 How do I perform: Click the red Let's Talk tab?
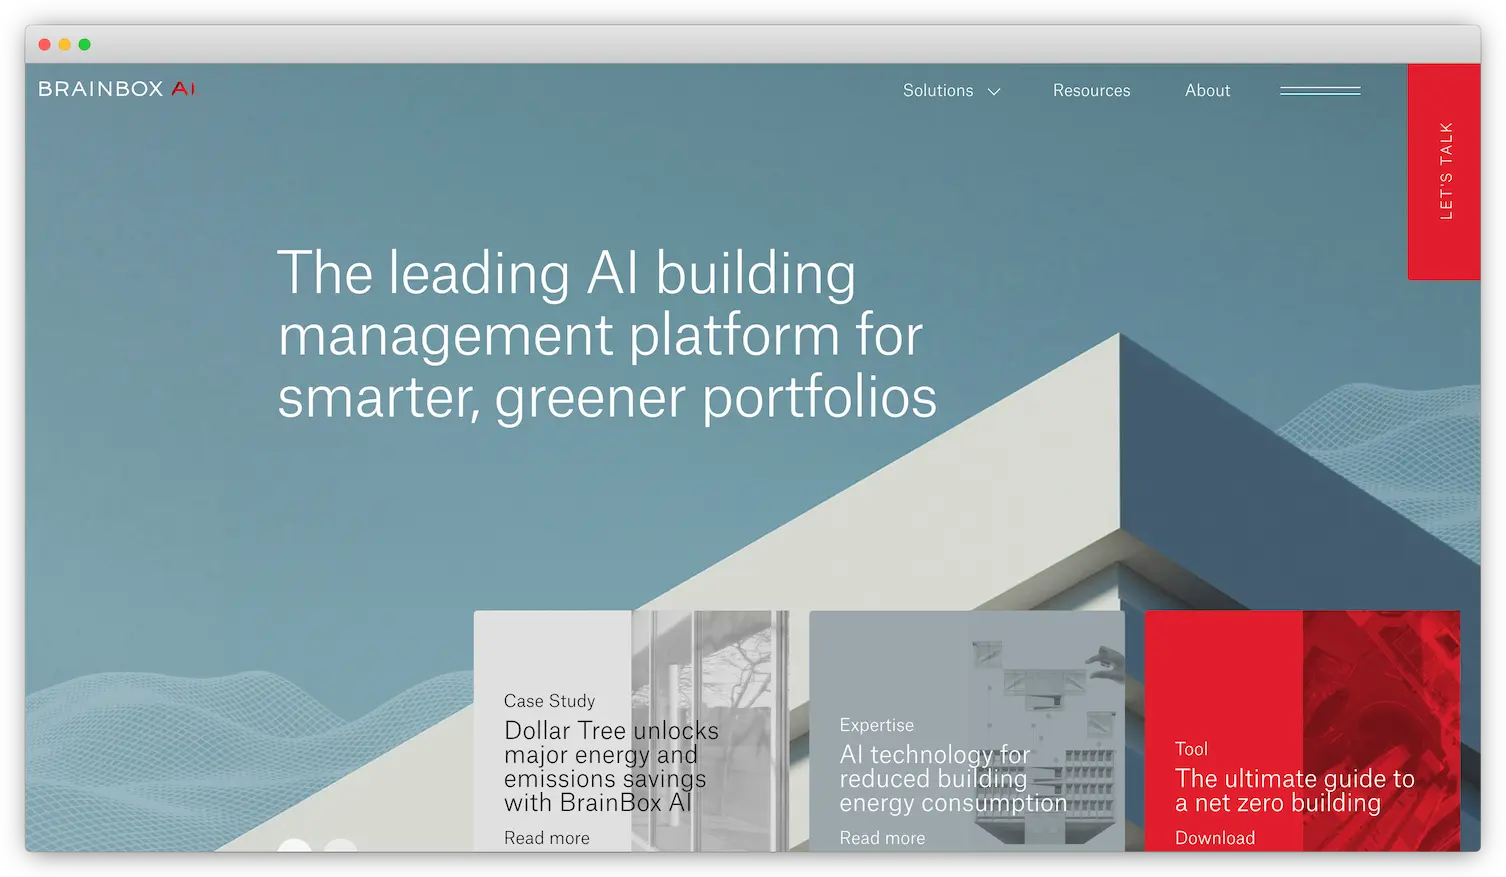pyautogui.click(x=1444, y=172)
